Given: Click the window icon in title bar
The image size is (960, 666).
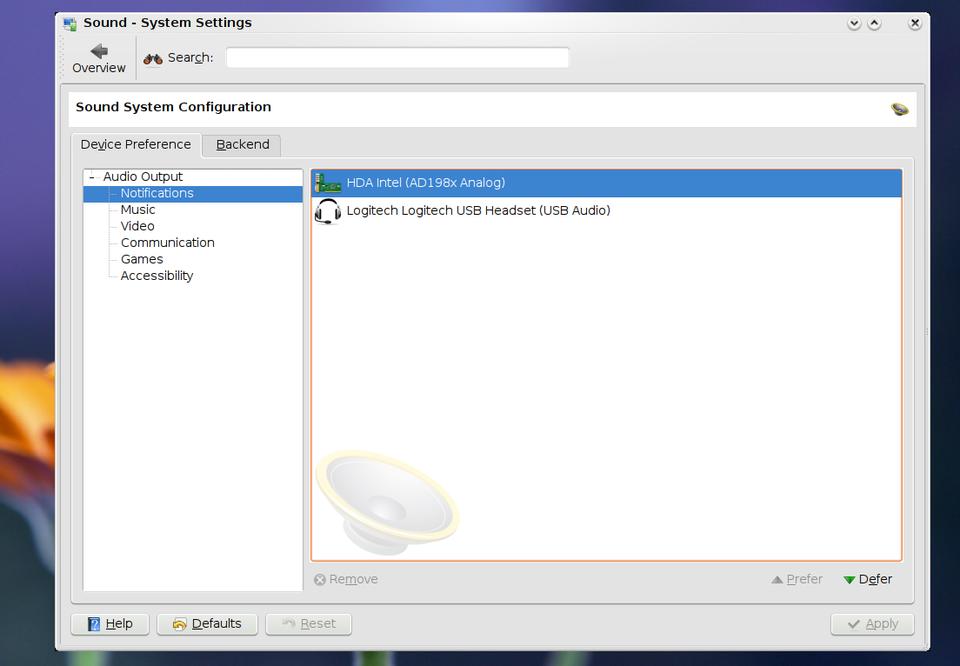Looking at the screenshot, I should tap(70, 23).
